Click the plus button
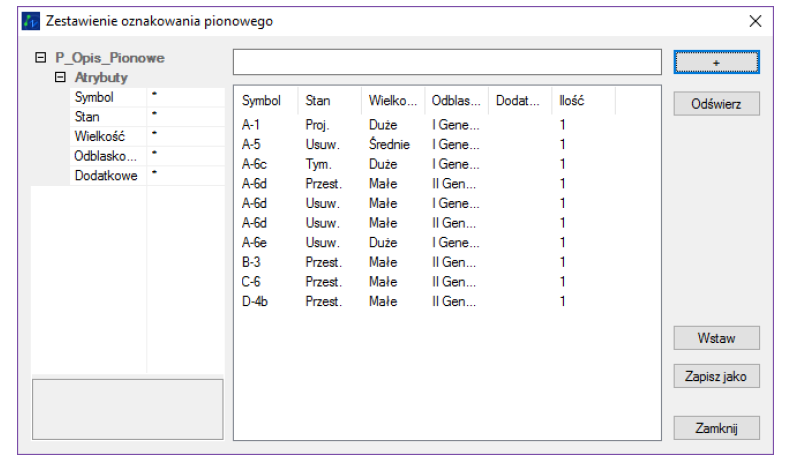This screenshot has height=476, width=787. [x=716, y=62]
